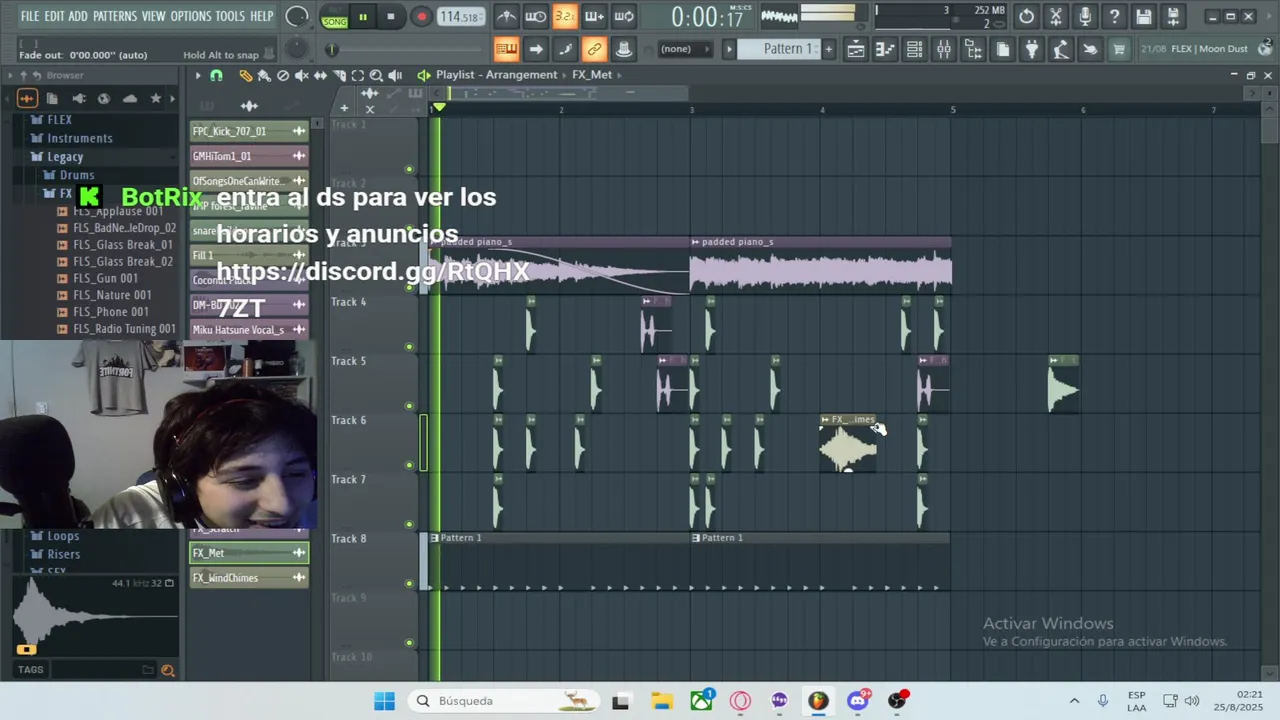This screenshot has width=1280, height=720.
Task: Open the EDIT menu
Action: tap(54, 16)
